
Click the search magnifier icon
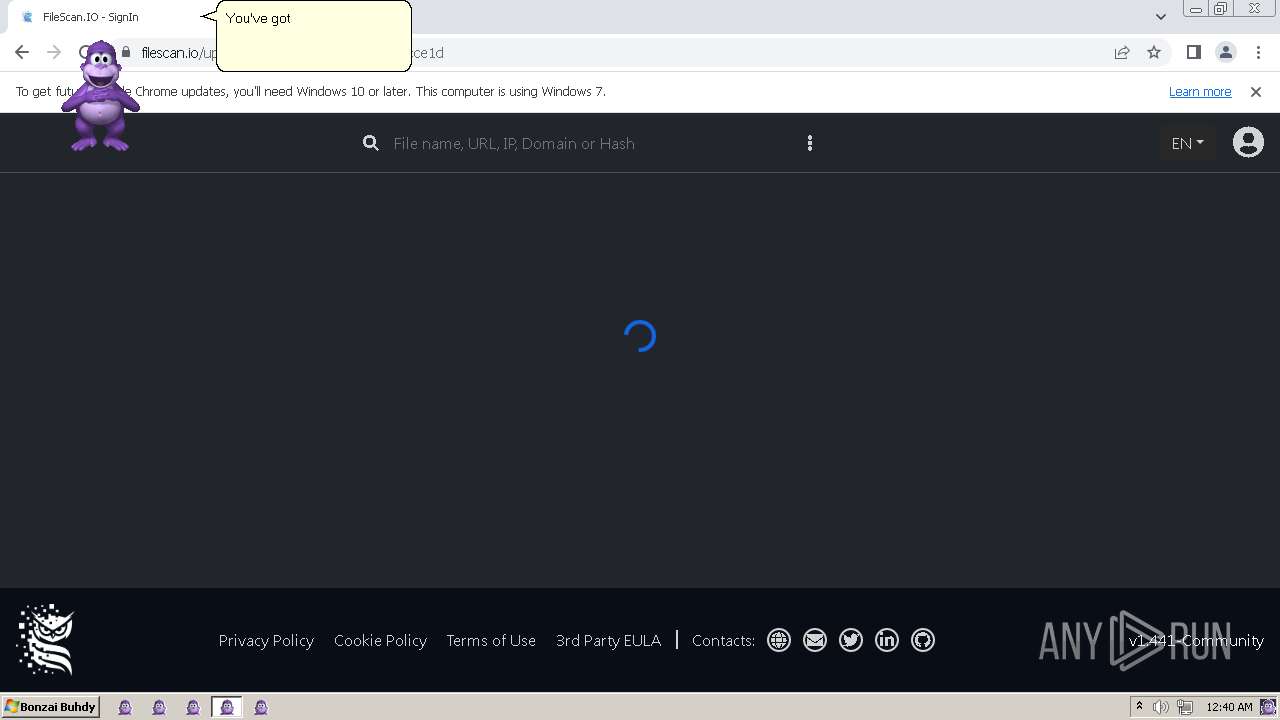coord(371,143)
